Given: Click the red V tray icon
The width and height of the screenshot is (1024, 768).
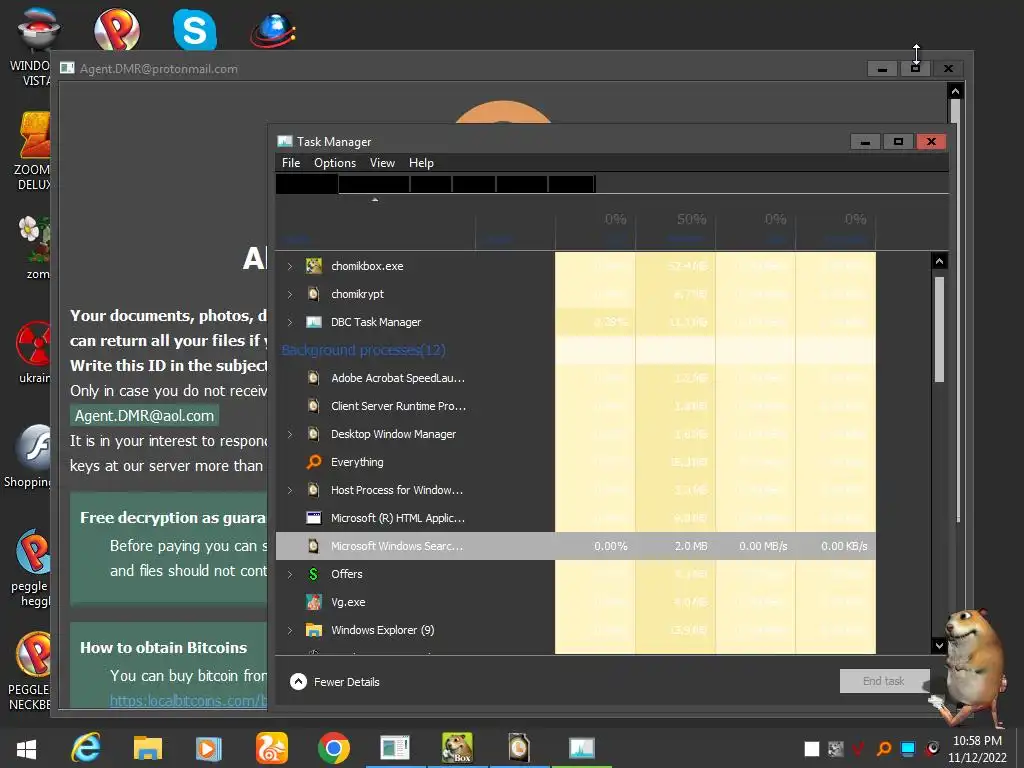Looking at the screenshot, I should 859,748.
